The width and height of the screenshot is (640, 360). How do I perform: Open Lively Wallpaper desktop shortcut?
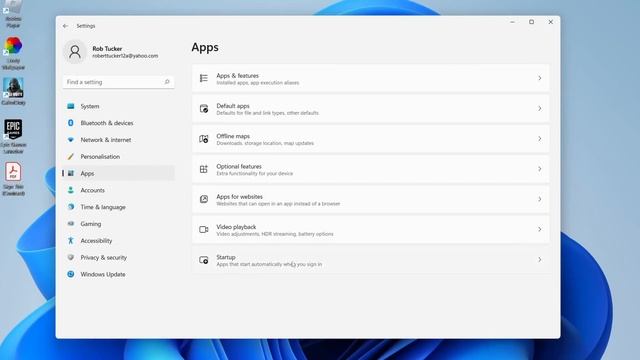[x=13, y=53]
